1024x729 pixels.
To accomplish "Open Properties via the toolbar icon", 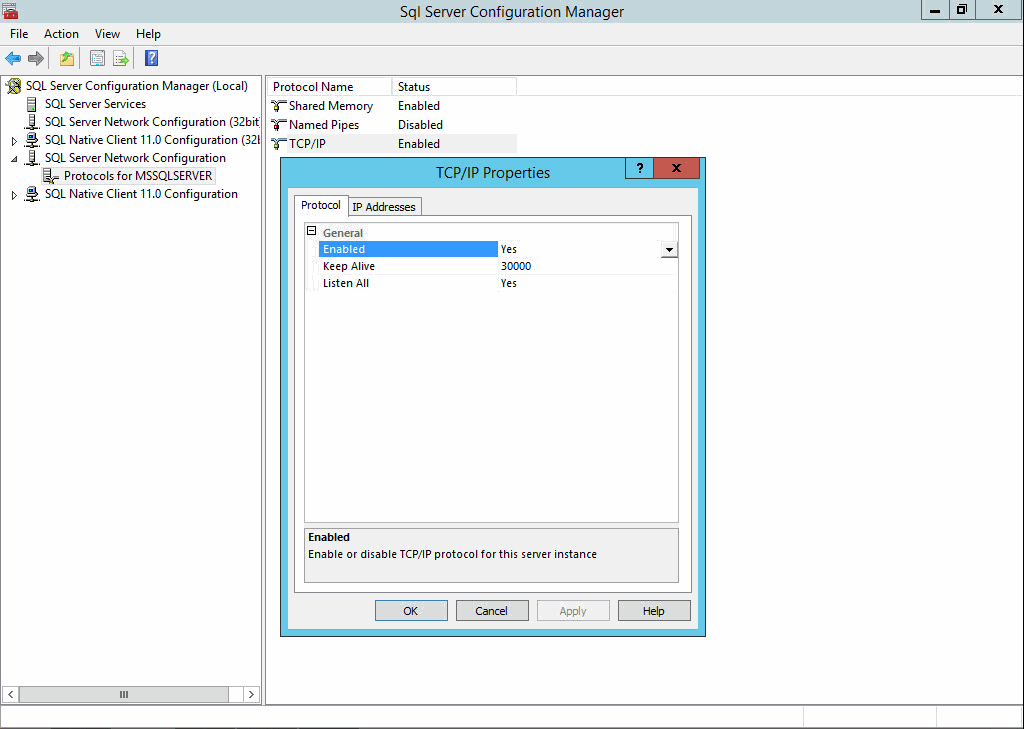I will click(97, 58).
